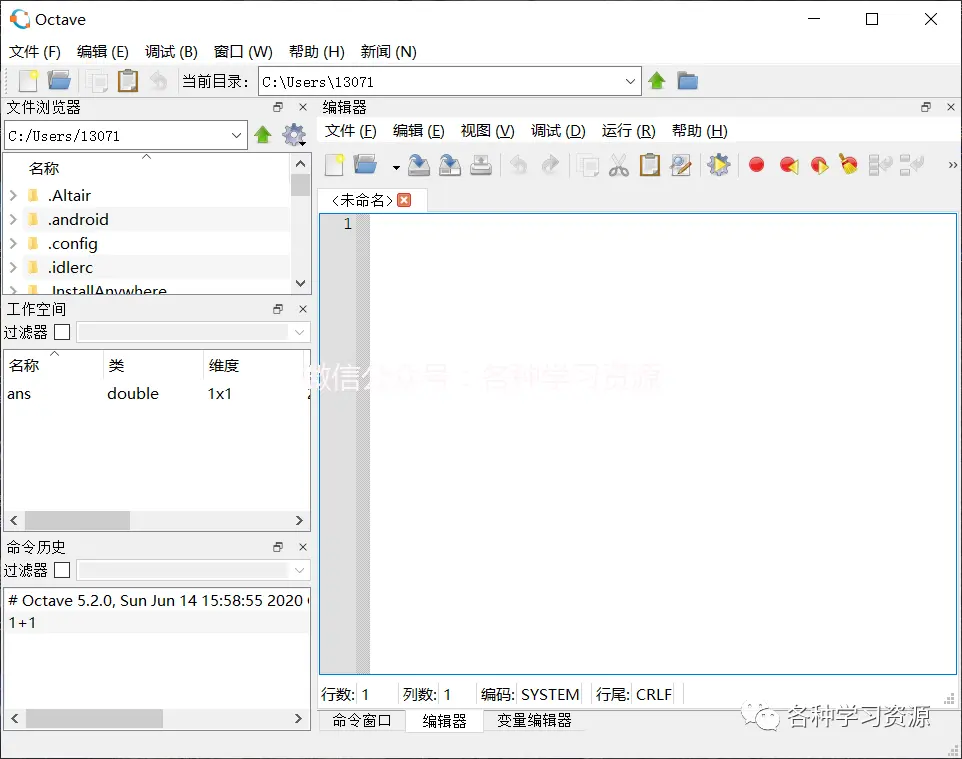Browse directories with the blue folder icon
Viewport: 962px width, 759px height.
[687, 80]
